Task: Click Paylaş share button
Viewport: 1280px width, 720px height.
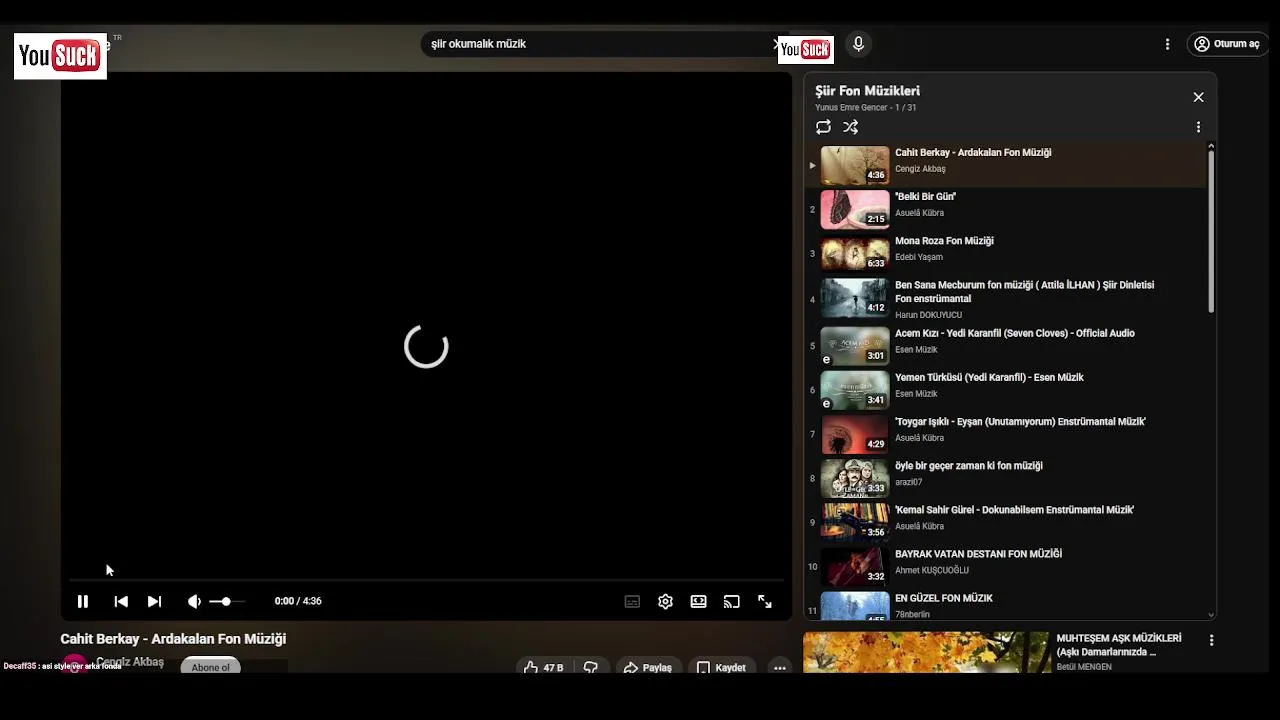Action: click(647, 667)
